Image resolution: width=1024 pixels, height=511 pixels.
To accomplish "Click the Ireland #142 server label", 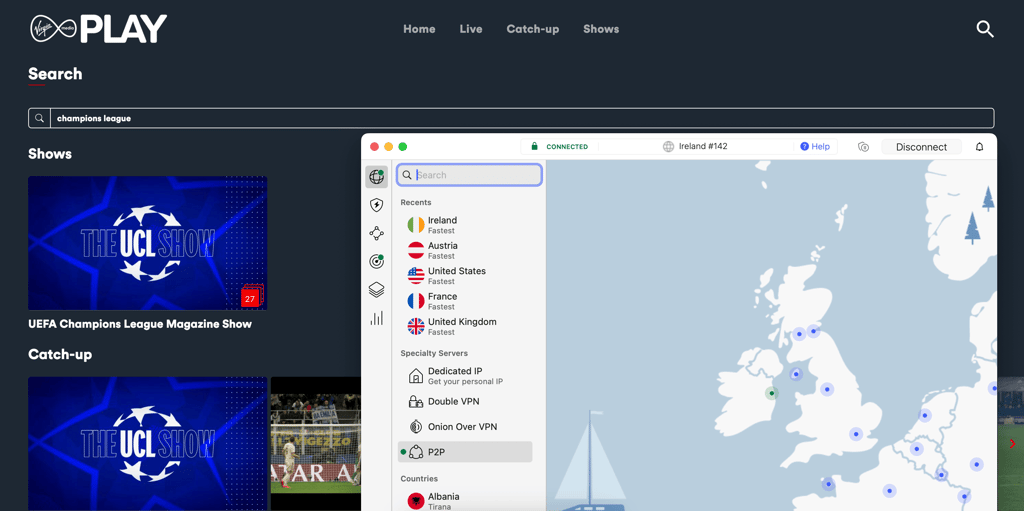I will [703, 146].
